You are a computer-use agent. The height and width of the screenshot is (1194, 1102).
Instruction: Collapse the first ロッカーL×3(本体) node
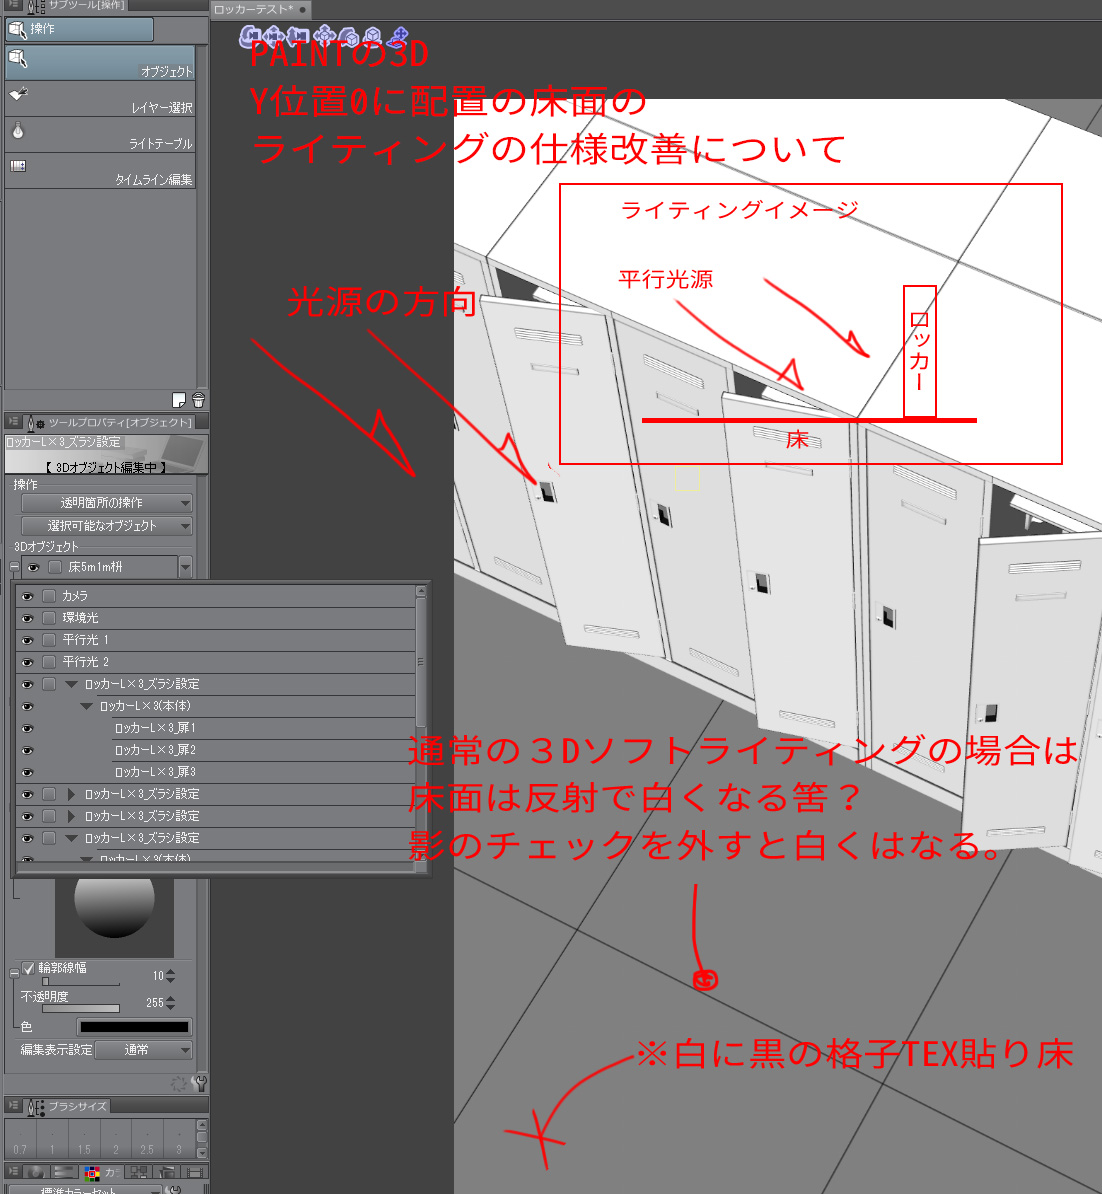click(x=86, y=707)
